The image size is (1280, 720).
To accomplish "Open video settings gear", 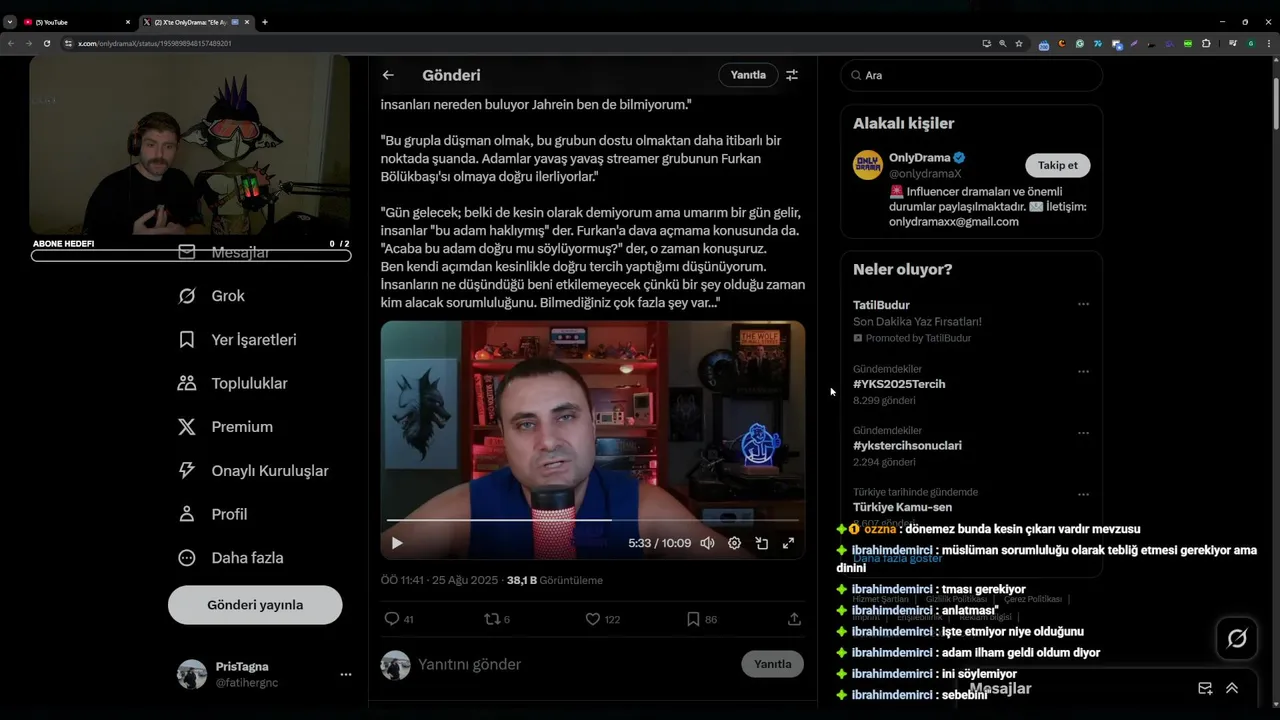I will pos(734,543).
